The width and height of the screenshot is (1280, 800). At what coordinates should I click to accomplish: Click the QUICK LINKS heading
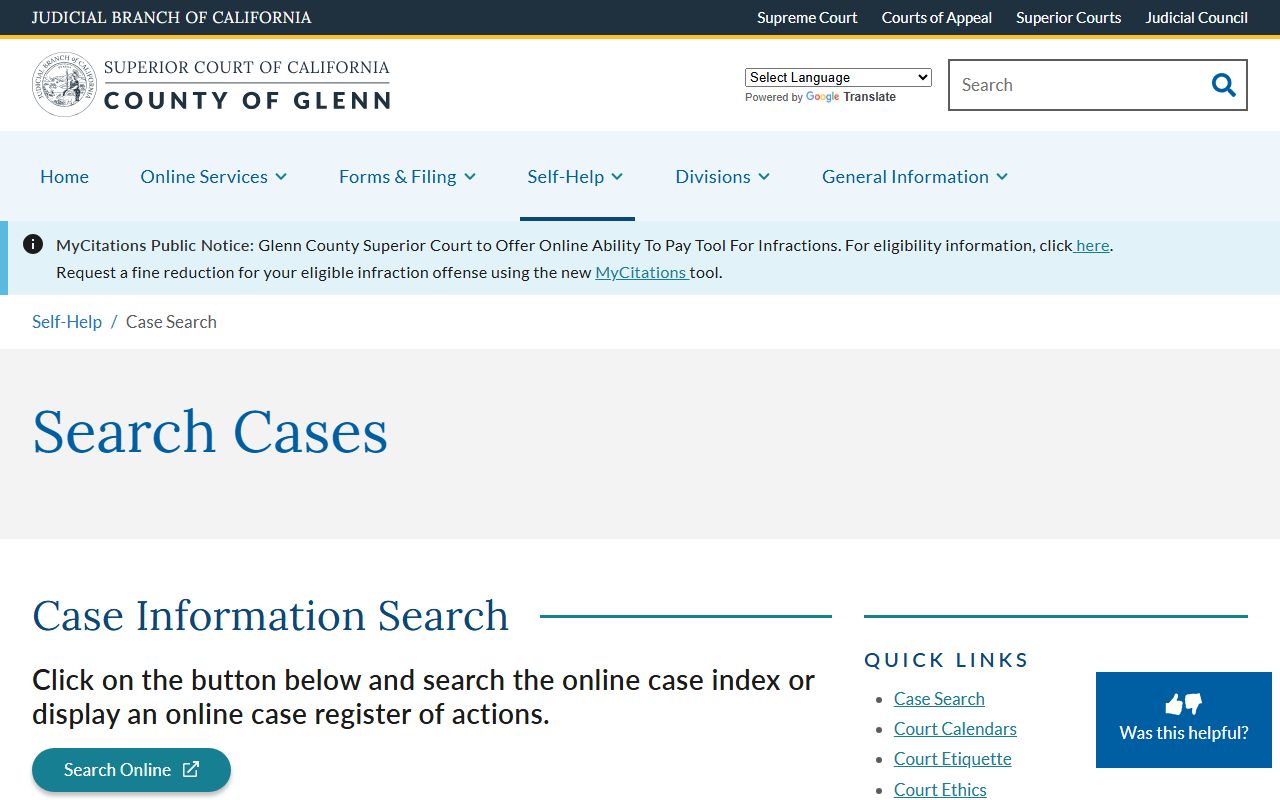coord(946,660)
